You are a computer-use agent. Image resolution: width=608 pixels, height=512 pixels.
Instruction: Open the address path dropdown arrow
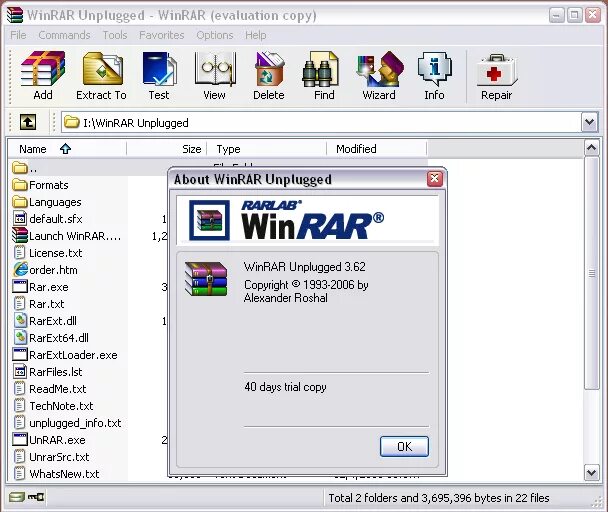[x=589, y=122]
